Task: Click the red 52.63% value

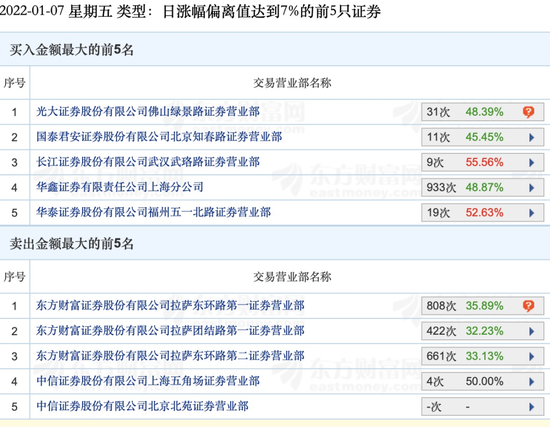Action: click(484, 213)
